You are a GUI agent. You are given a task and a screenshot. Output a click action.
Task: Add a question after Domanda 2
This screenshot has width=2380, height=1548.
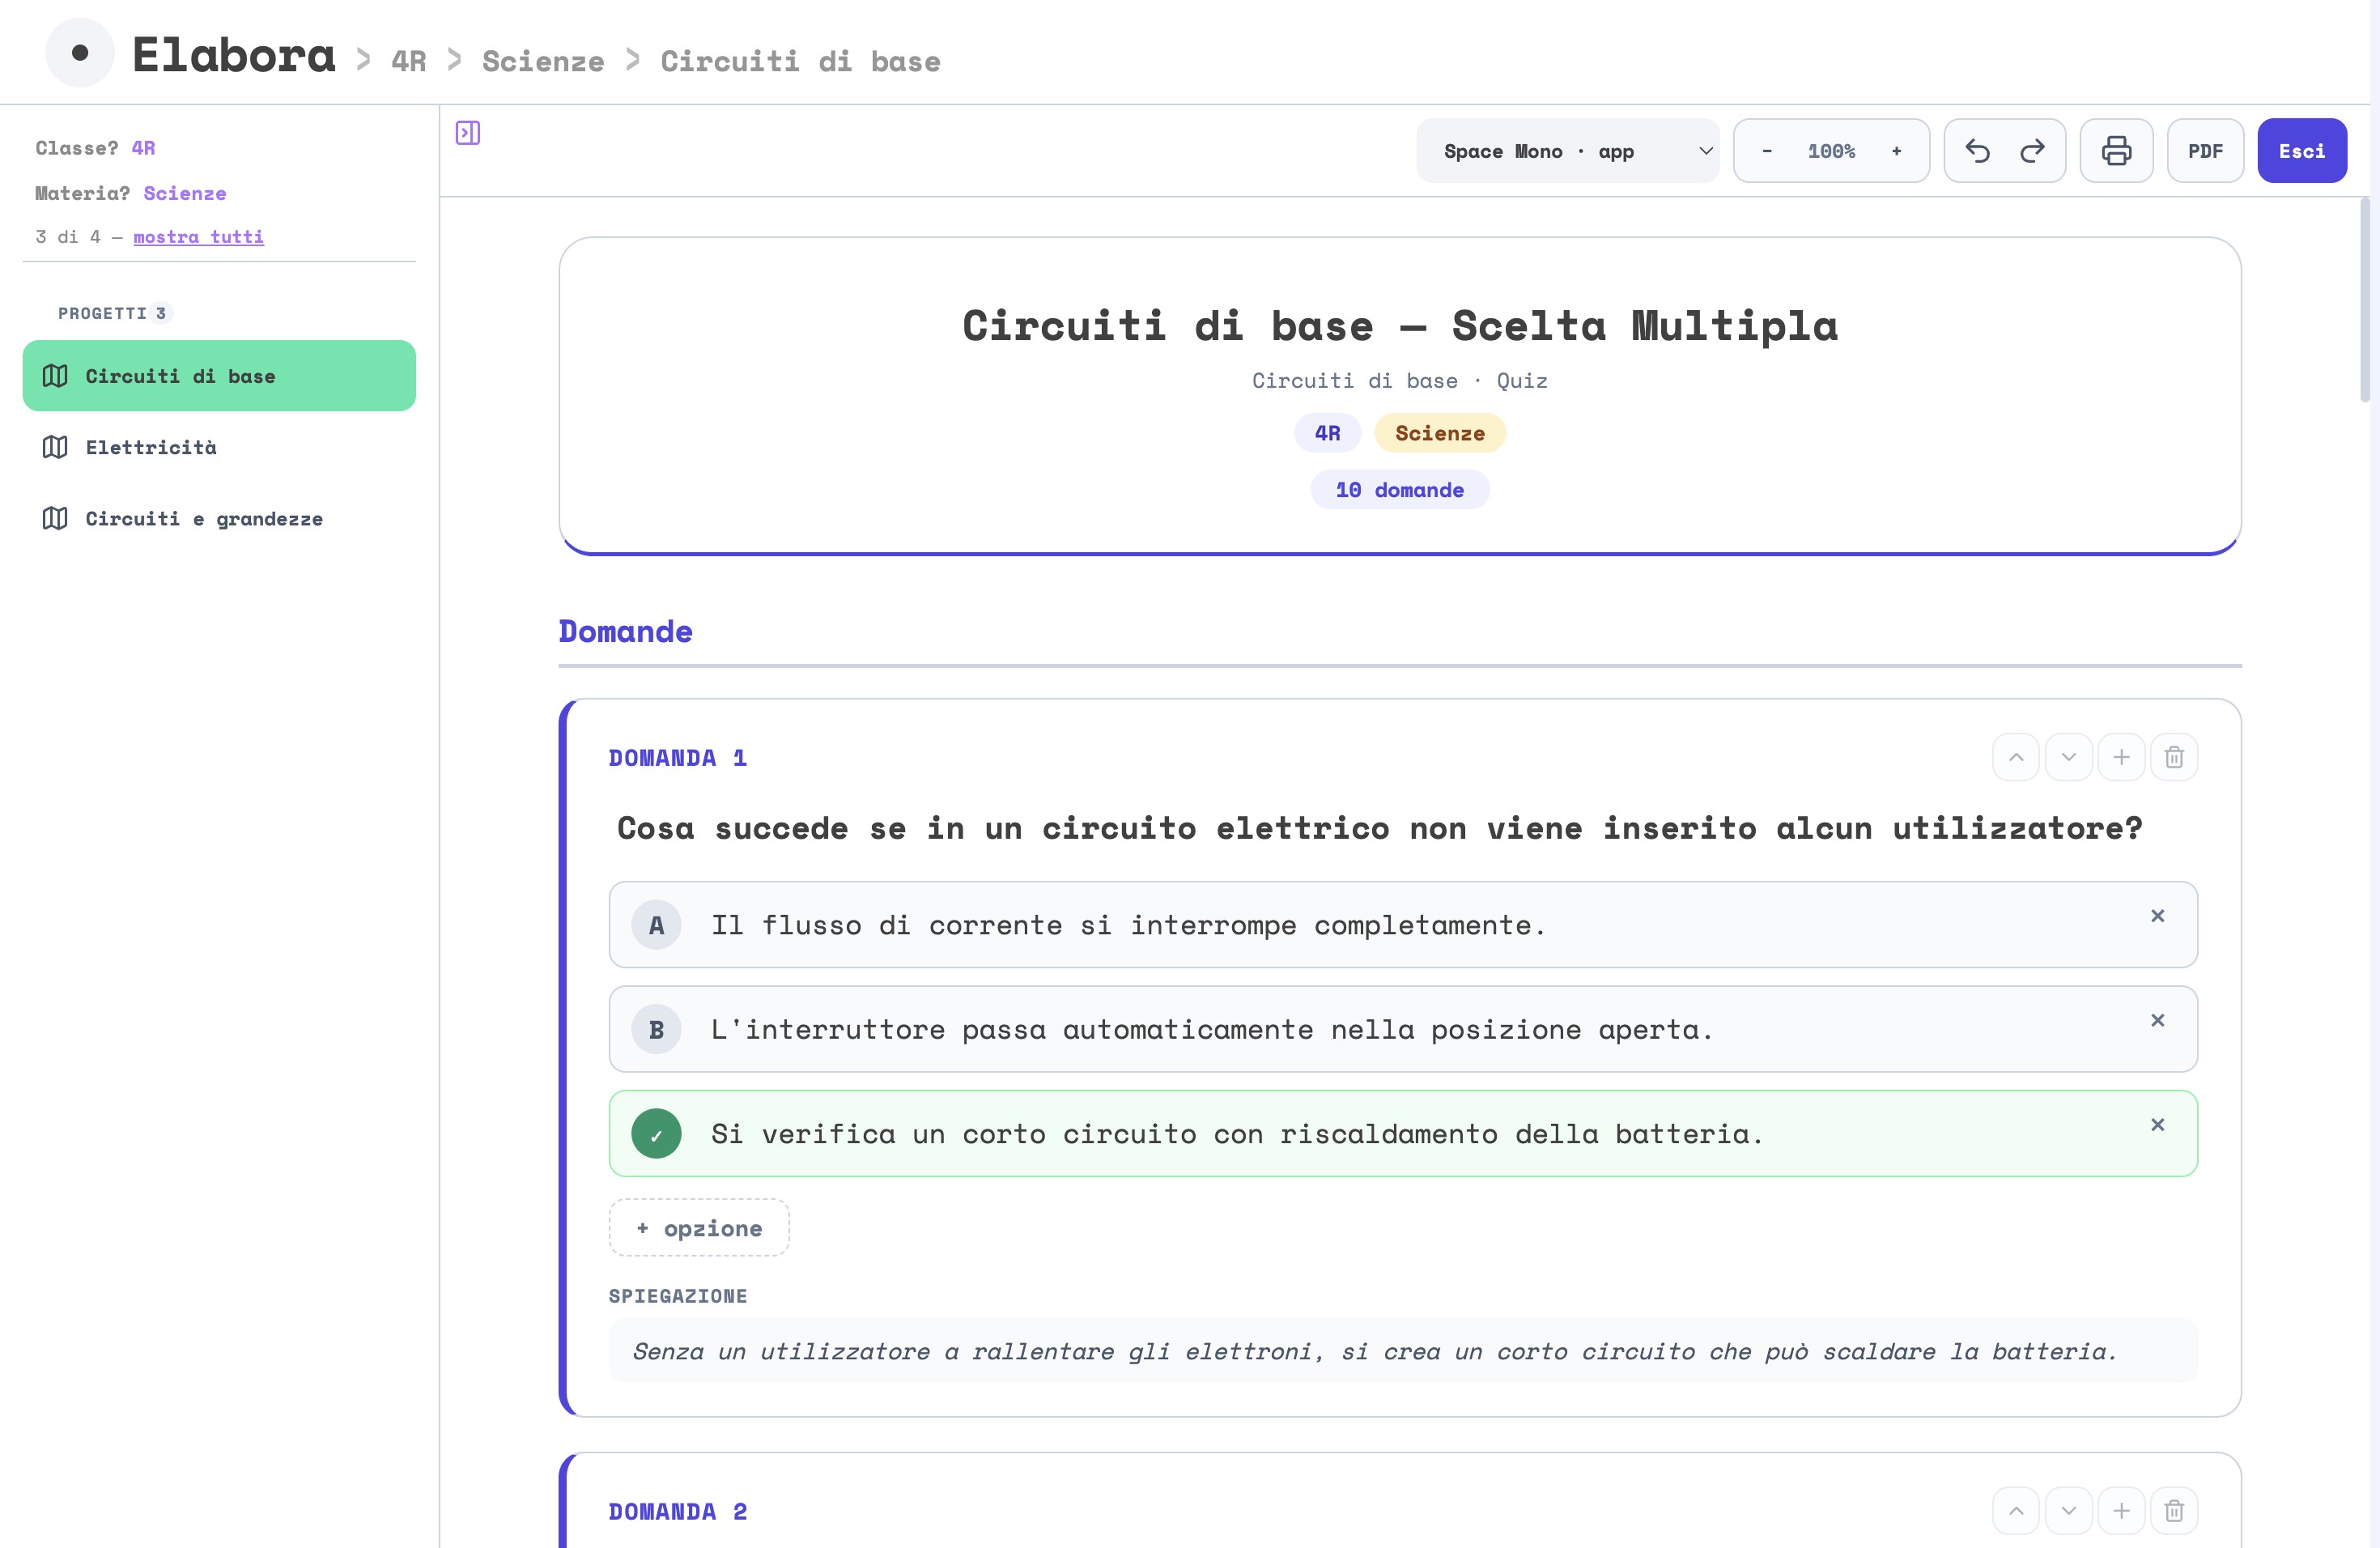2121,1511
